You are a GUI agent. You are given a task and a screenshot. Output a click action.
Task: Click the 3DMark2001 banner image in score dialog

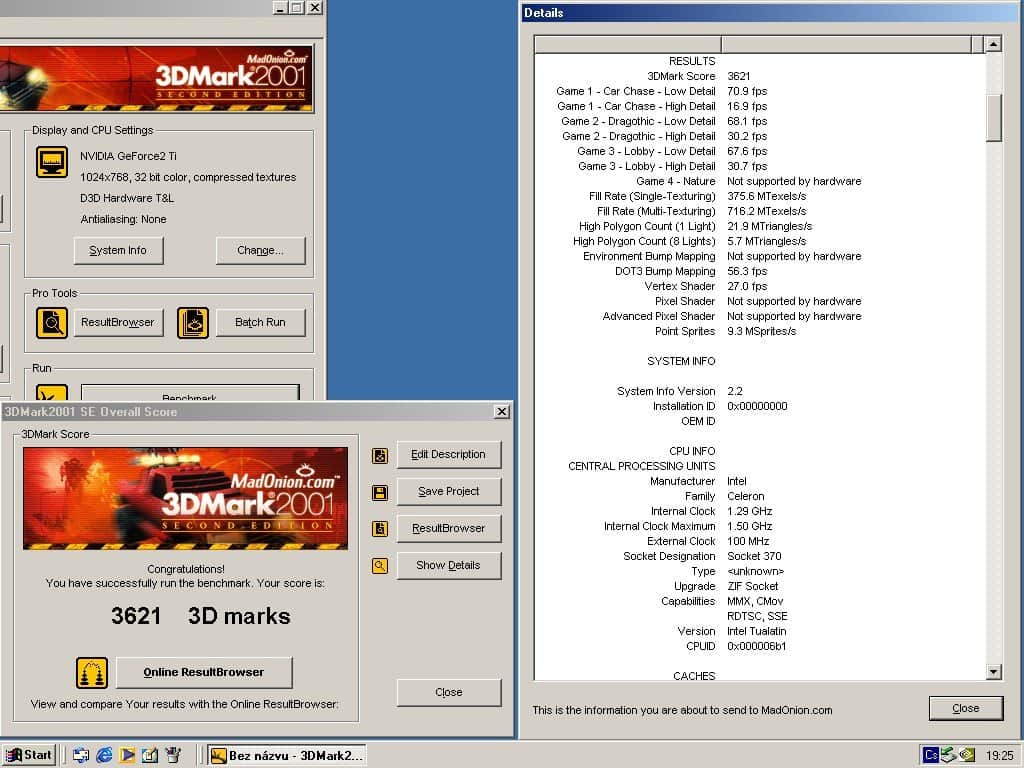[x=185, y=498]
